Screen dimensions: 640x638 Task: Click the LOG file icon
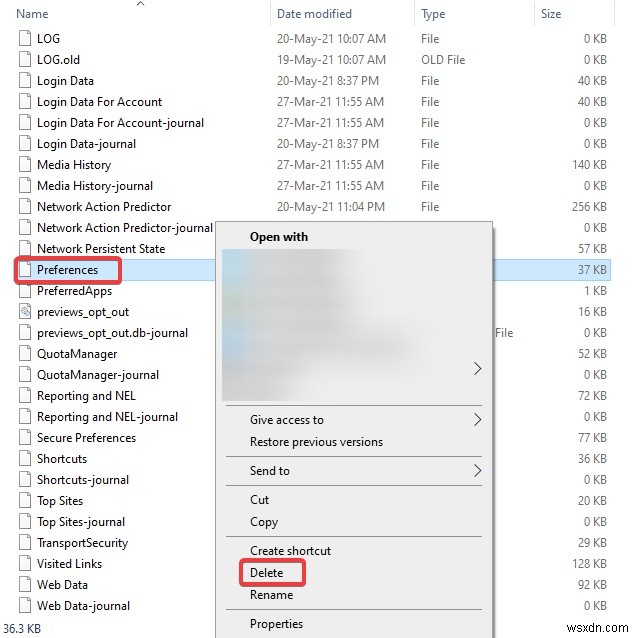click(x=25, y=38)
